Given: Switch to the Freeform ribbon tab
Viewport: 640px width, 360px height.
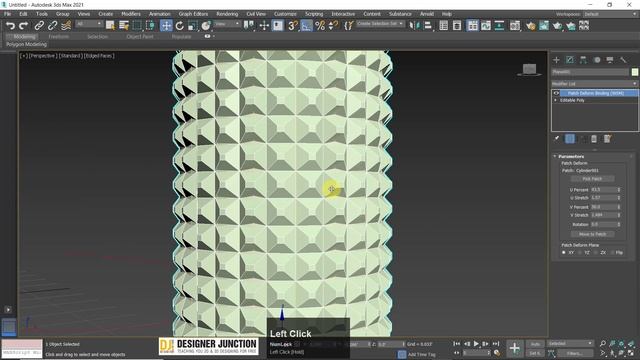Looking at the screenshot, I should 58,36.
